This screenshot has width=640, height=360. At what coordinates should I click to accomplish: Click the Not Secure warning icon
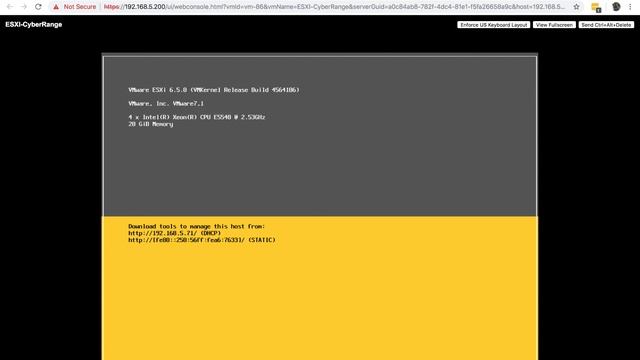(56, 7)
